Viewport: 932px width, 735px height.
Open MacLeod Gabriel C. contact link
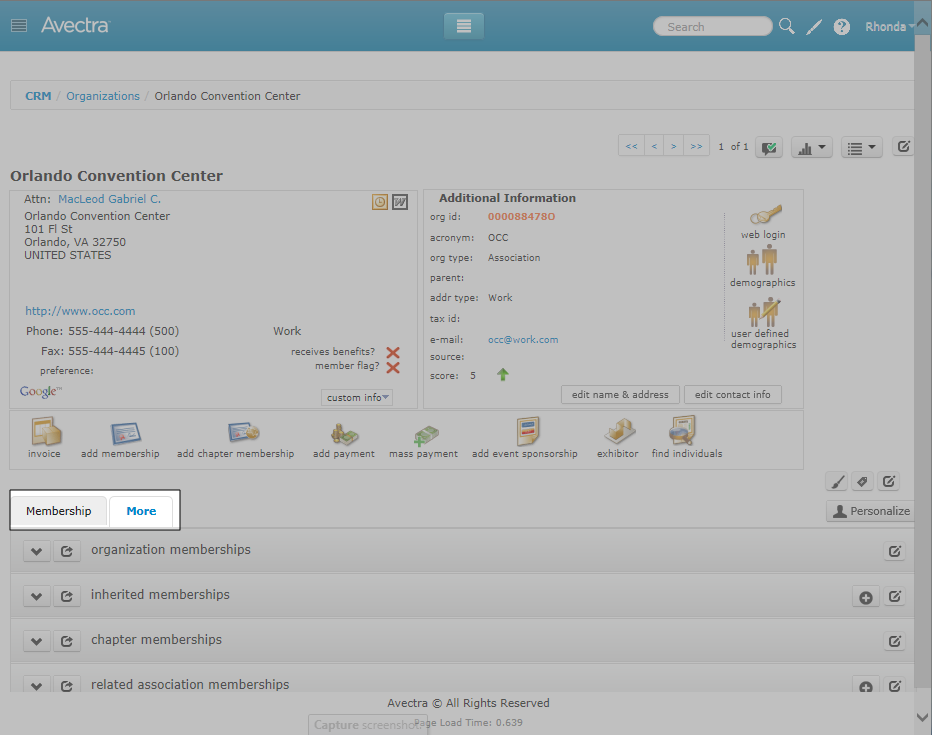pos(109,199)
